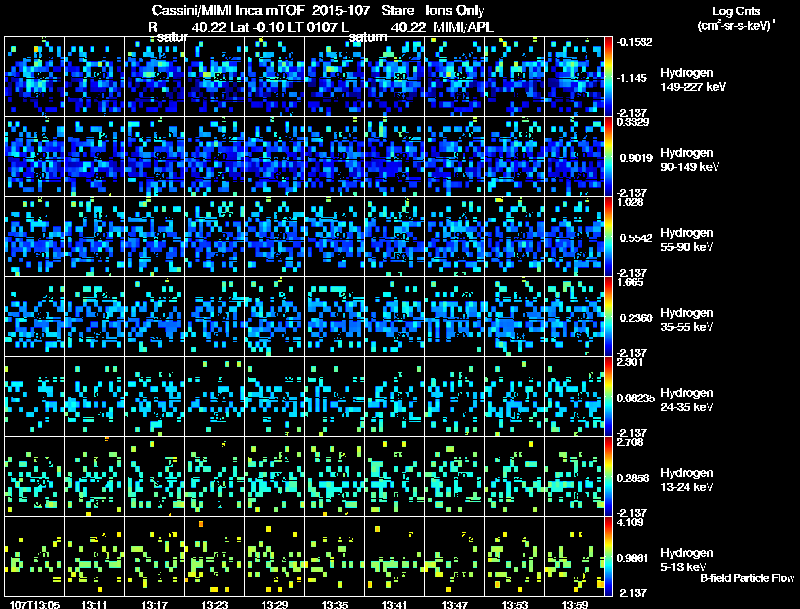
Task: Click the Hydrogen 35-55 keV row label
Action: click(x=686, y=320)
